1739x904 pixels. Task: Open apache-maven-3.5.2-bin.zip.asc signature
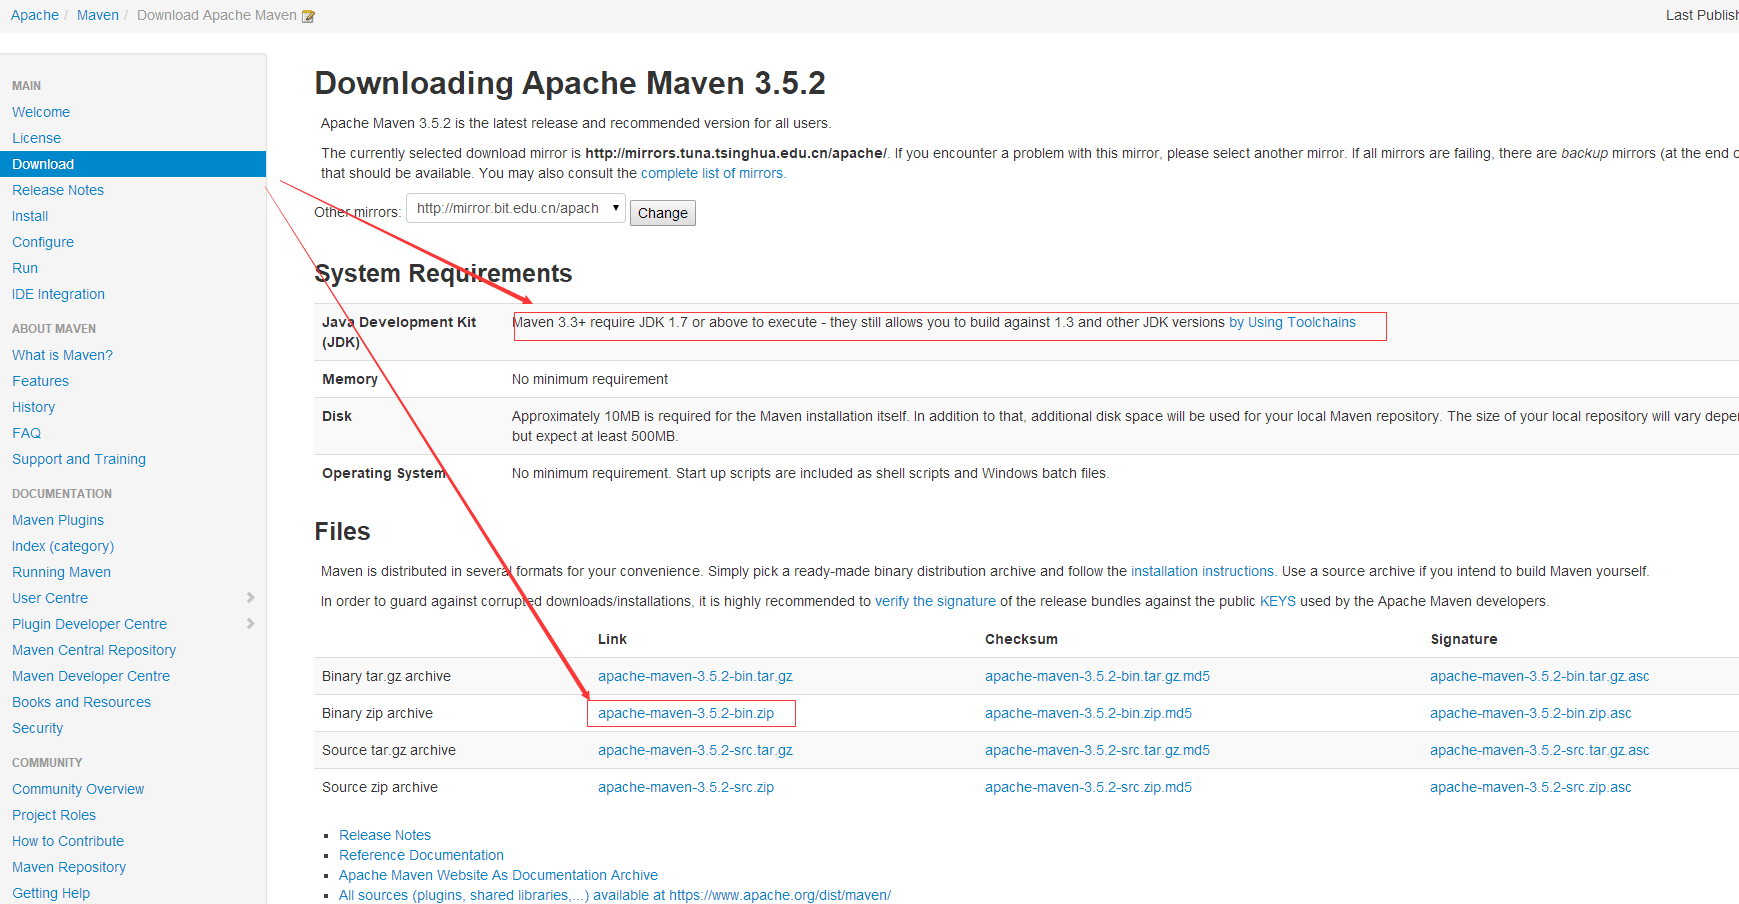pyautogui.click(x=1530, y=713)
